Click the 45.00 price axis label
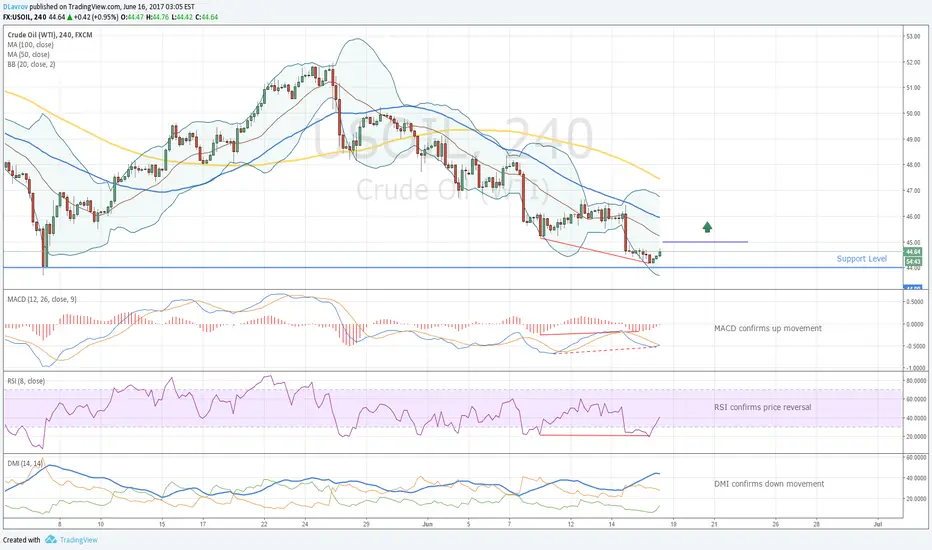932x550 pixels. (913, 242)
